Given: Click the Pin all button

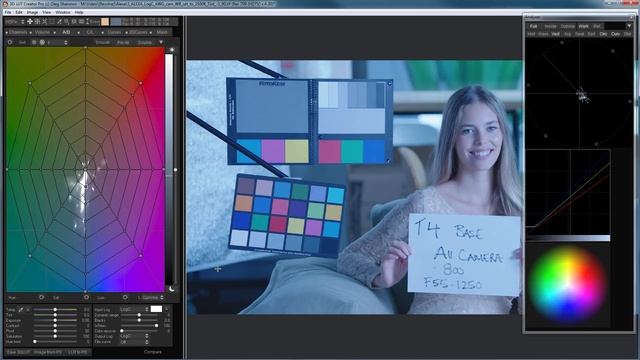Looking at the screenshot, I should 123,42.
